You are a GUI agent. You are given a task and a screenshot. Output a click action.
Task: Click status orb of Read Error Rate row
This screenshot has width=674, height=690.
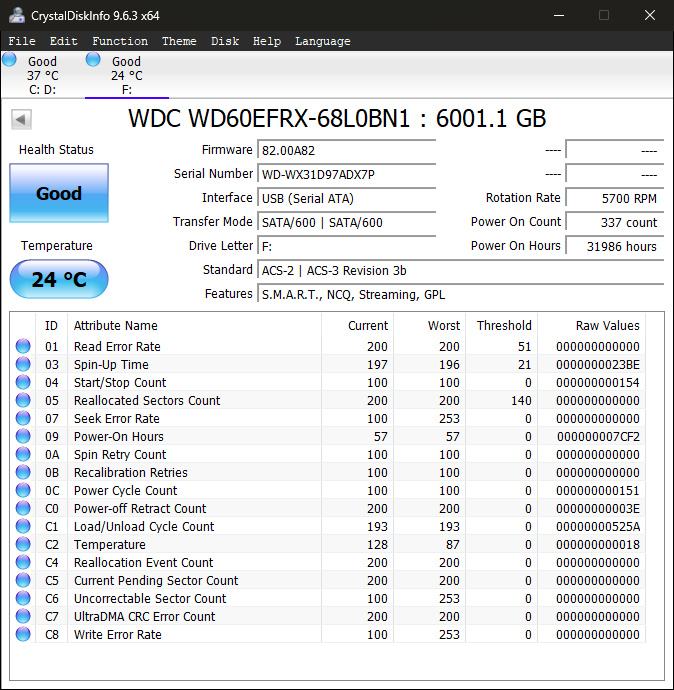(x=23, y=346)
